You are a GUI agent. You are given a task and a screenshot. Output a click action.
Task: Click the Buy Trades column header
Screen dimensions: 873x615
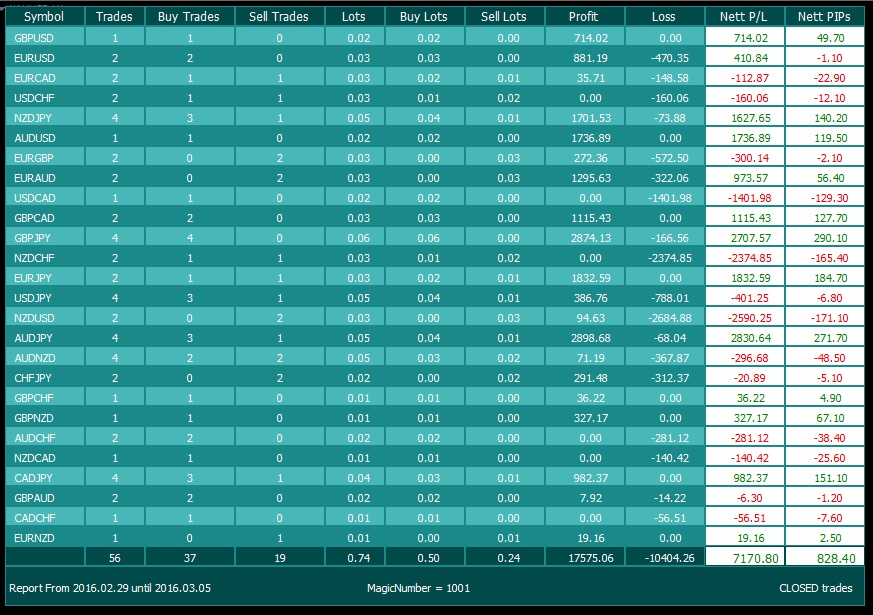[x=189, y=17]
